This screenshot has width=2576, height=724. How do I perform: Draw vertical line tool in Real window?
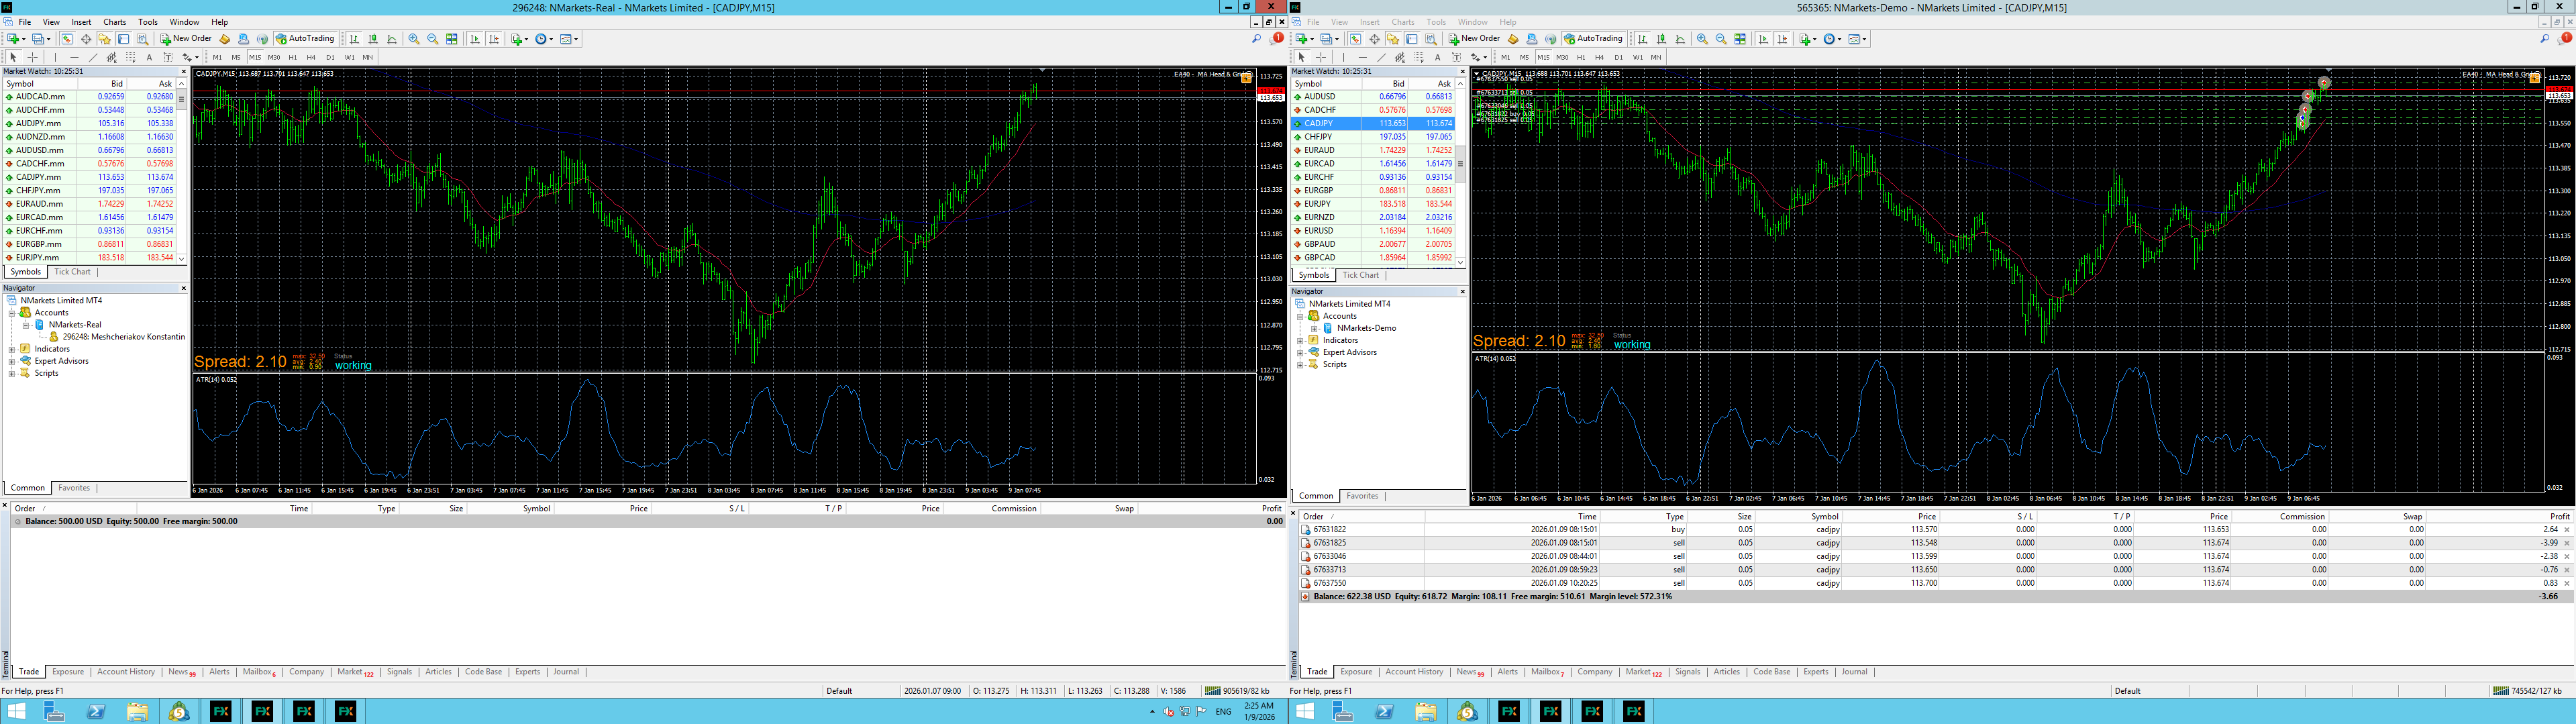click(x=55, y=57)
